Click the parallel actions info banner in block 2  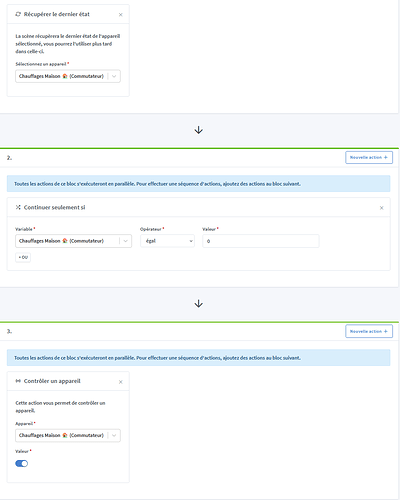tap(198, 184)
